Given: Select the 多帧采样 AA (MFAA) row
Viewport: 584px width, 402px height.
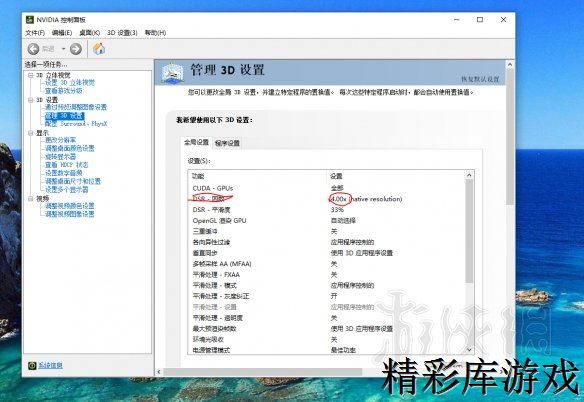Looking at the screenshot, I should 327,264.
